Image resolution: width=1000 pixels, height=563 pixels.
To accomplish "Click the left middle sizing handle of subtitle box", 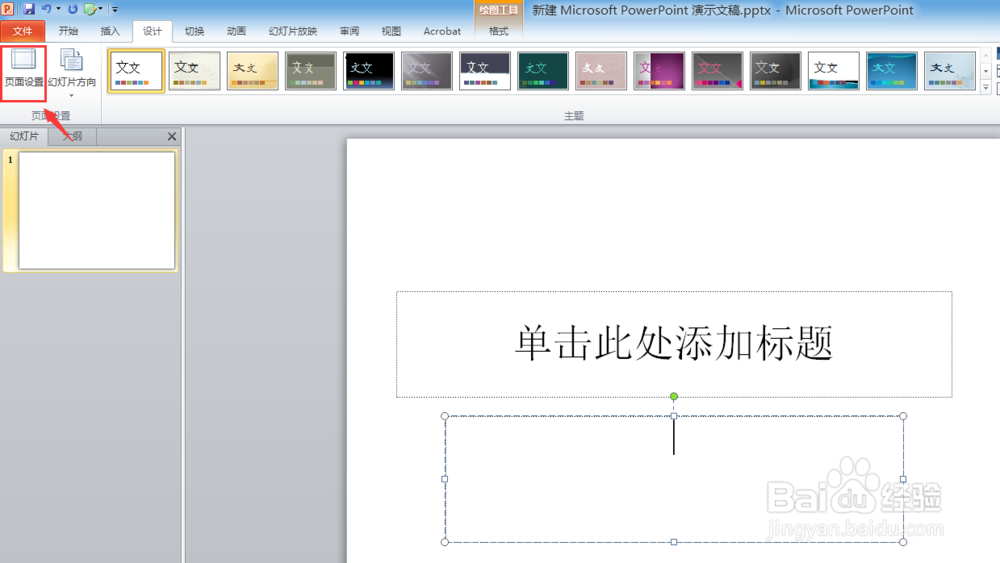I will (x=445, y=479).
